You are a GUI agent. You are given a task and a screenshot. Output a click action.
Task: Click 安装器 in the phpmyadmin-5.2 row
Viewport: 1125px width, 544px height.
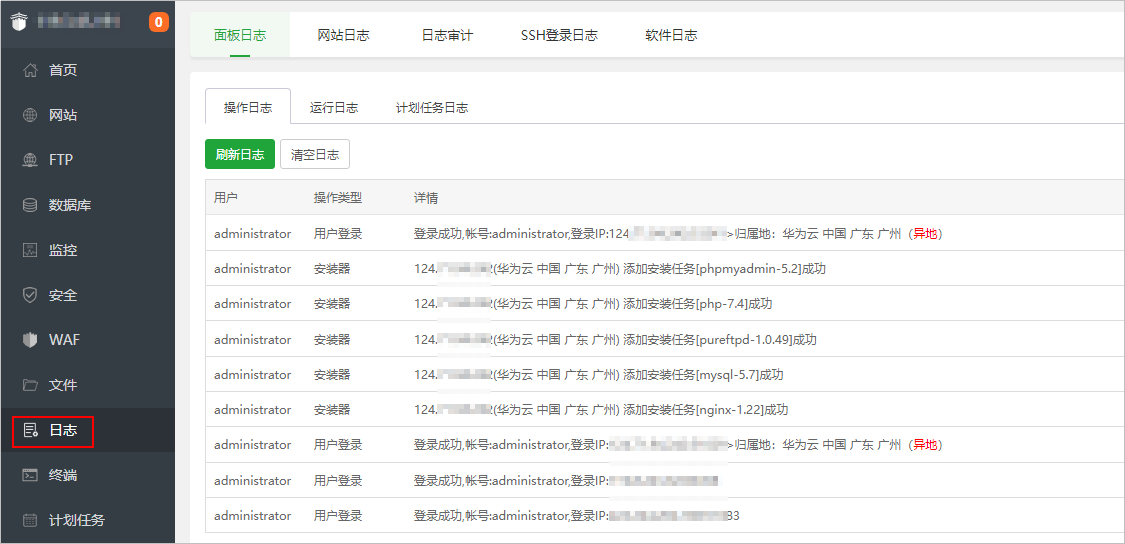coord(332,268)
